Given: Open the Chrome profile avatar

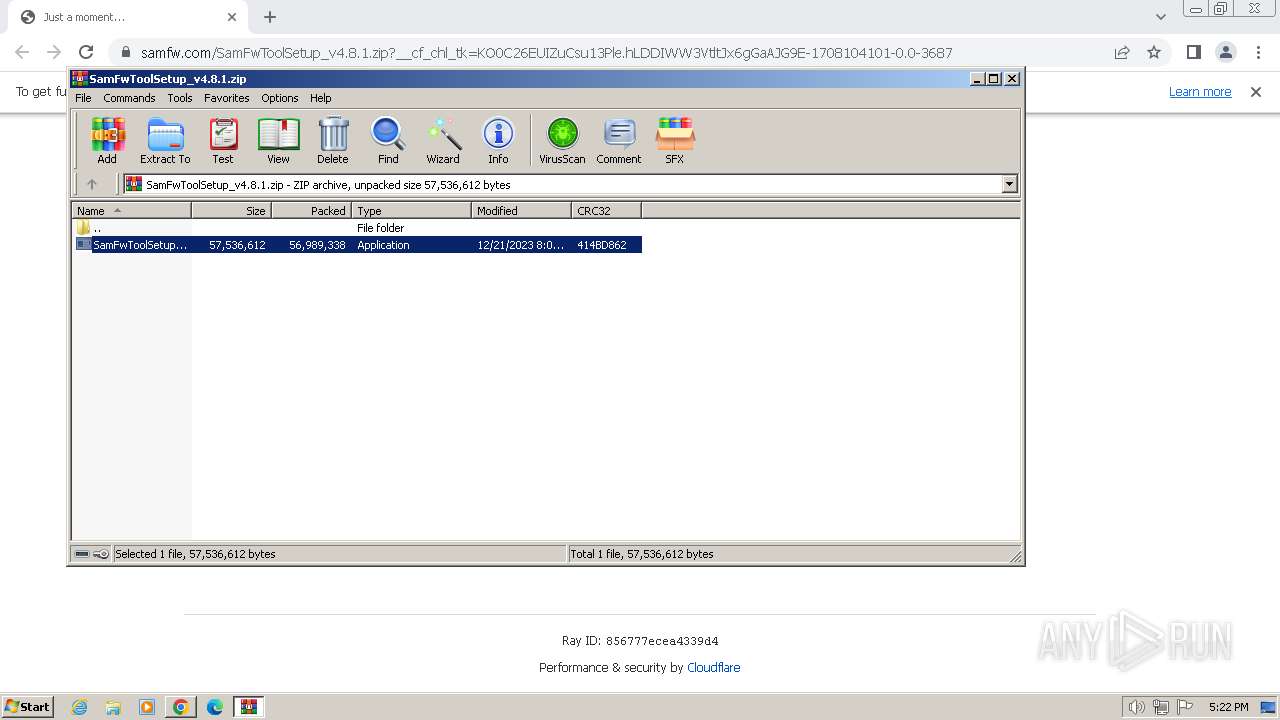Looking at the screenshot, I should click(x=1225, y=52).
